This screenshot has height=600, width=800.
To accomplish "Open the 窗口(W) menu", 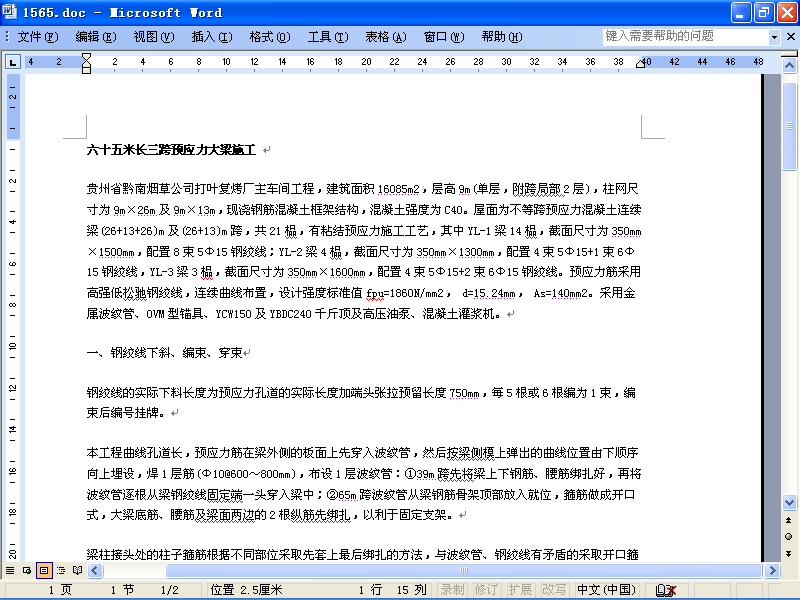I will [x=444, y=37].
